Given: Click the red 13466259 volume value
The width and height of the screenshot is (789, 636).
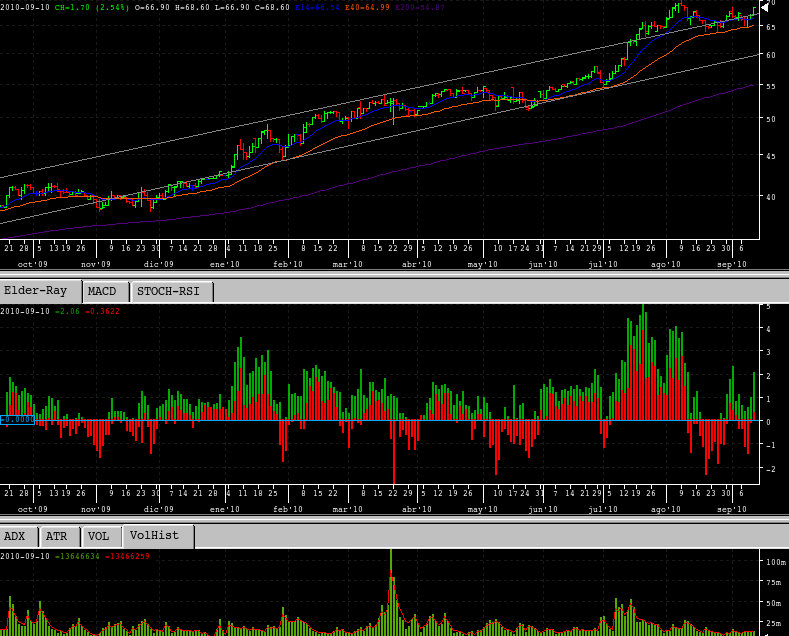Looking at the screenshot, I should coord(127,556).
